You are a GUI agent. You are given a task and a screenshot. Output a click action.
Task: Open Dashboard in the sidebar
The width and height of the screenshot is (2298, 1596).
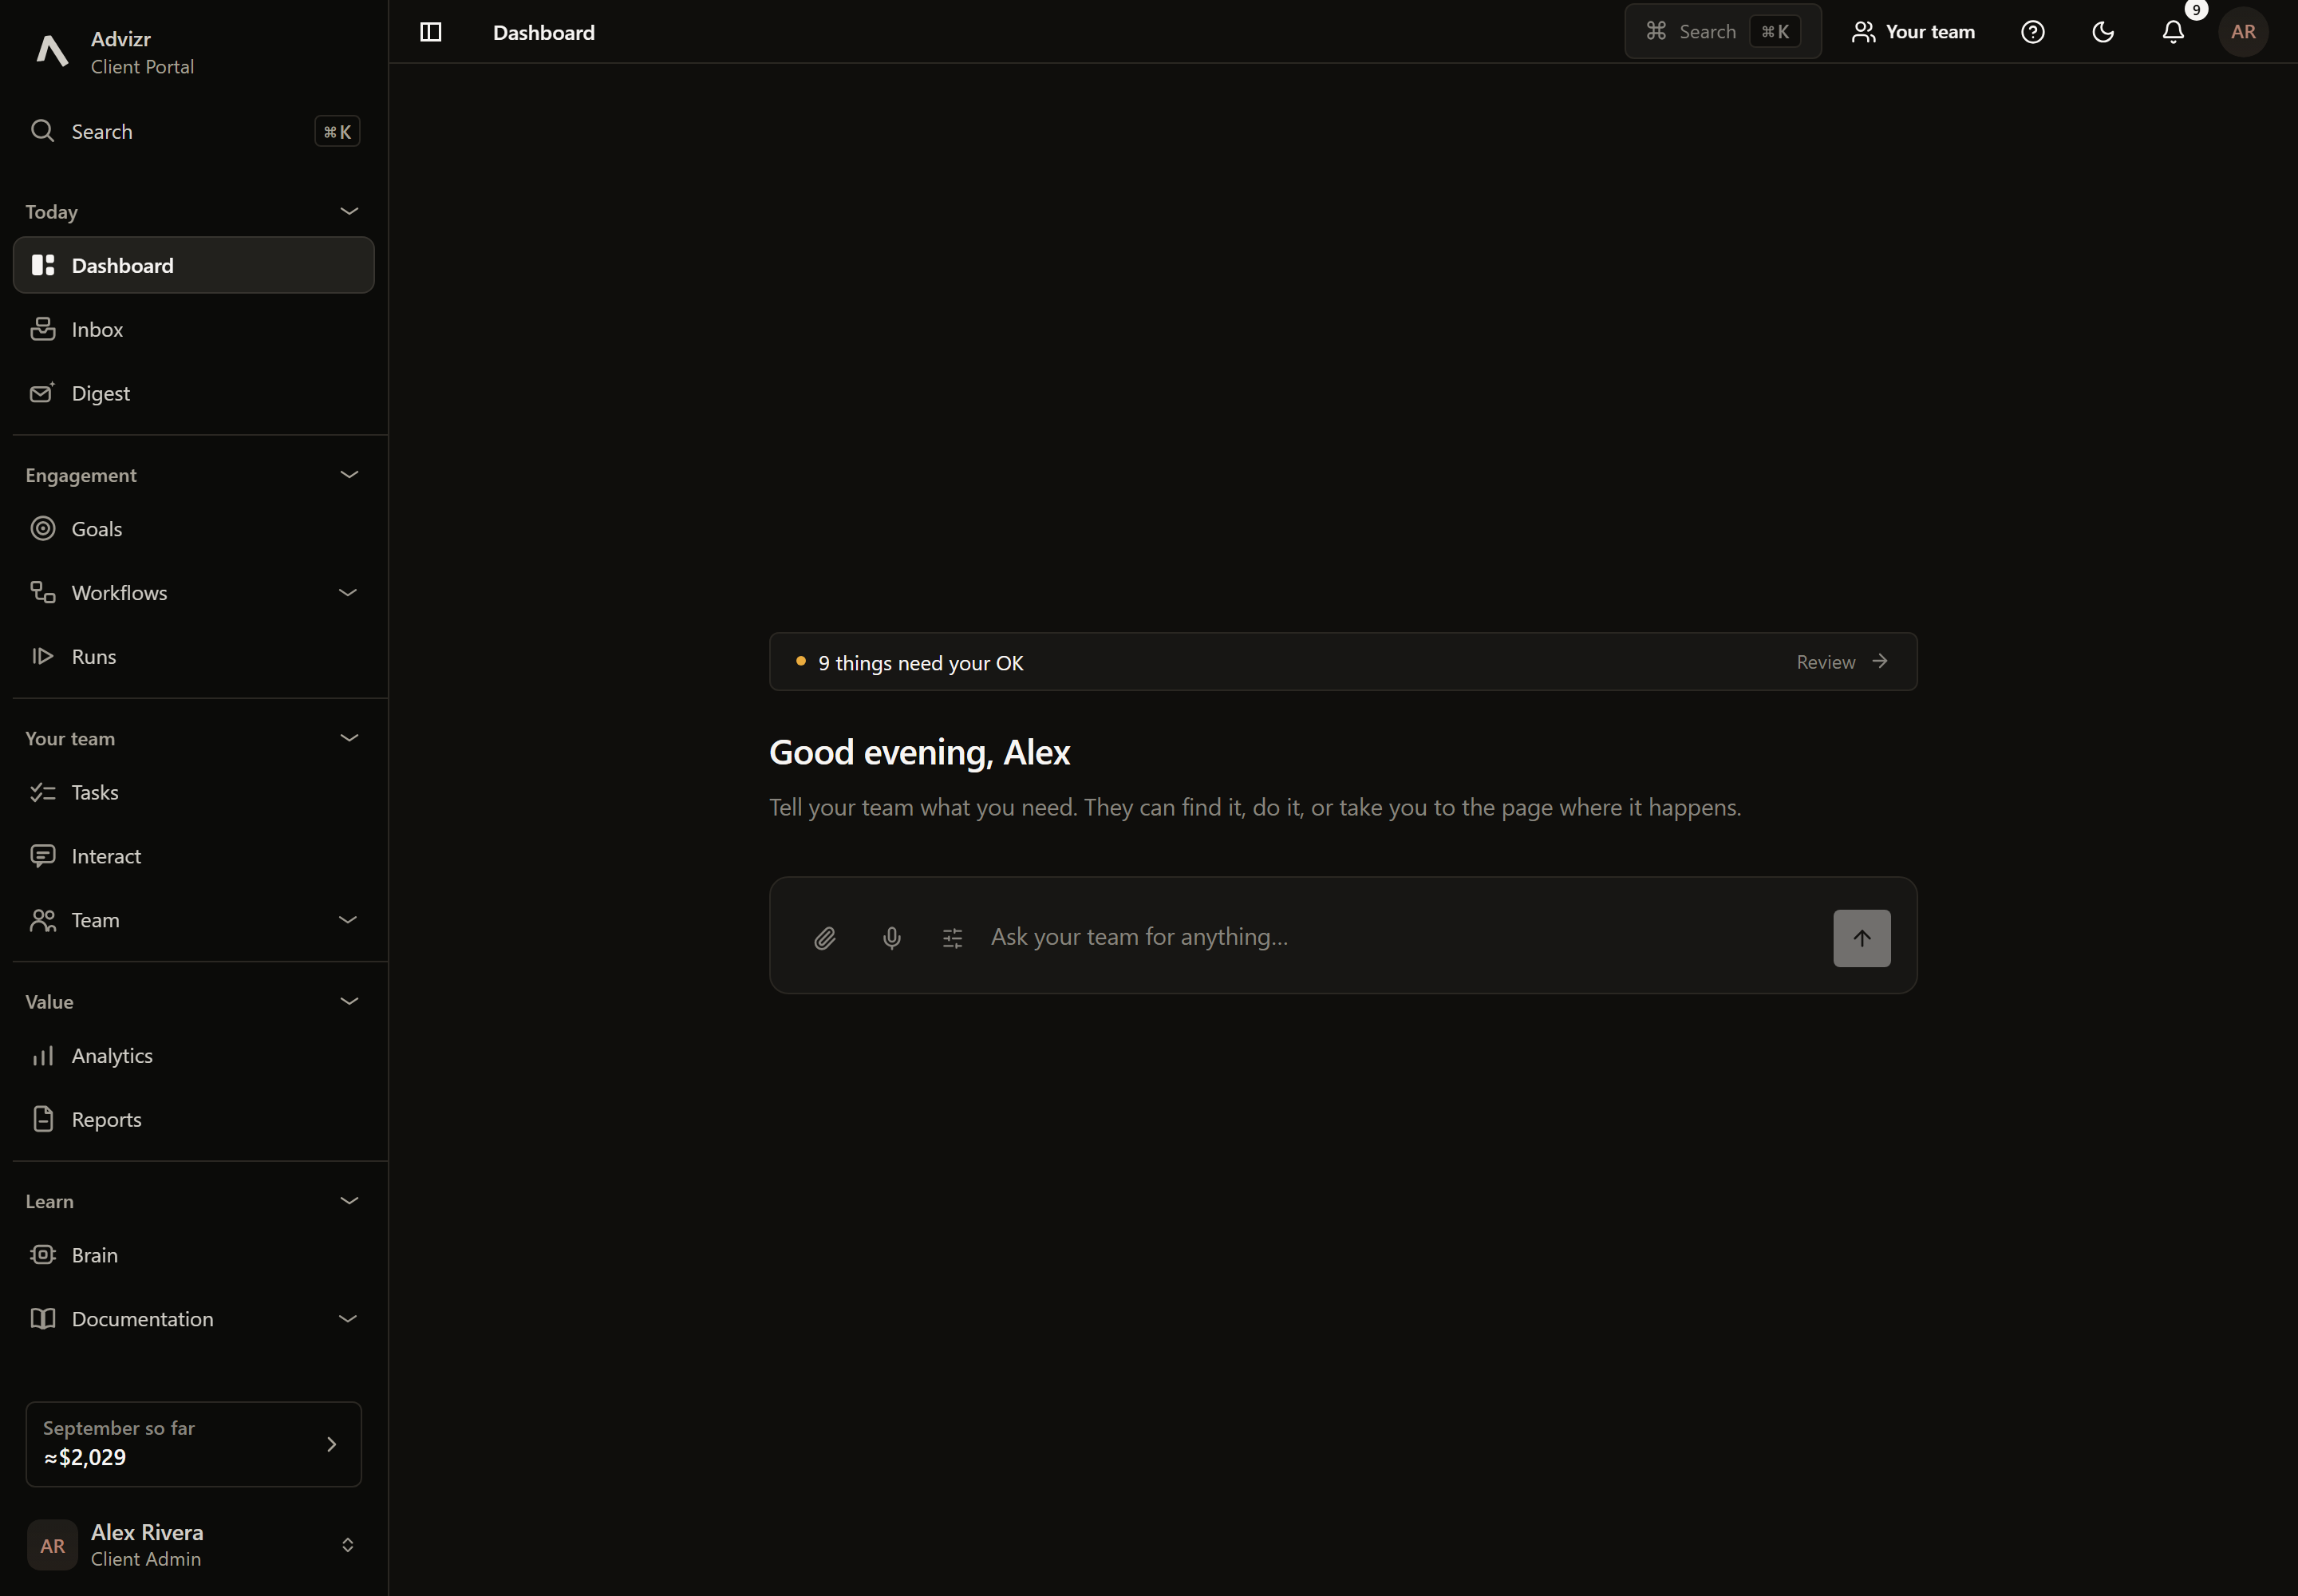click(193, 265)
